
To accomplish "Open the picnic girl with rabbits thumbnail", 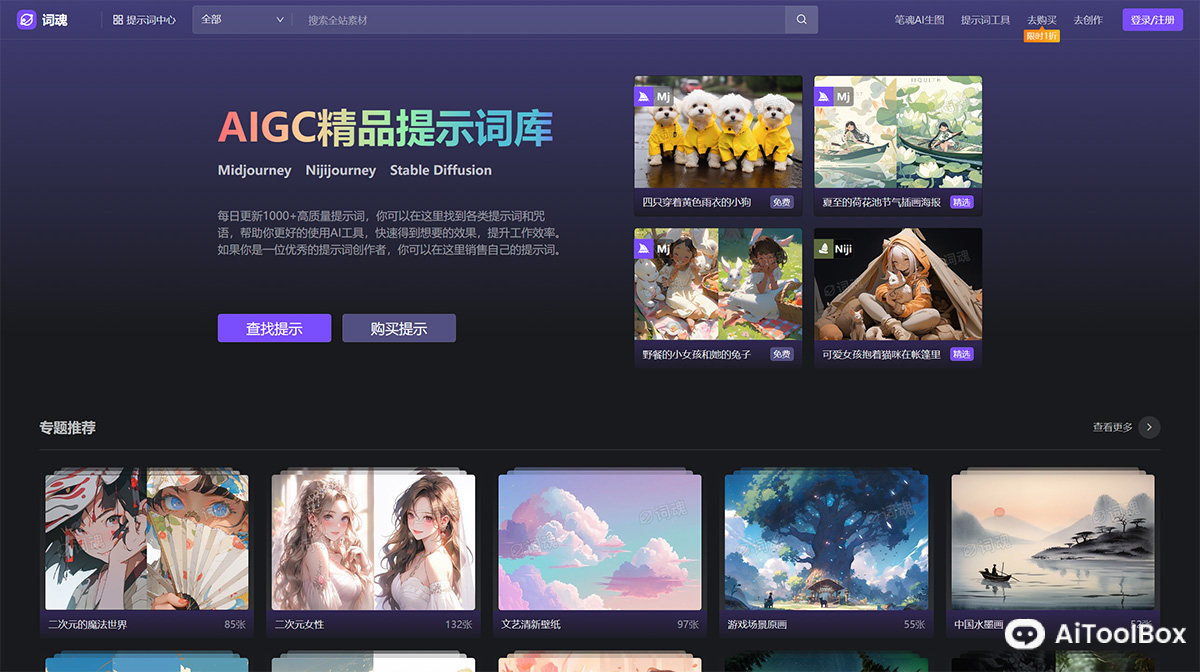I will pos(718,284).
